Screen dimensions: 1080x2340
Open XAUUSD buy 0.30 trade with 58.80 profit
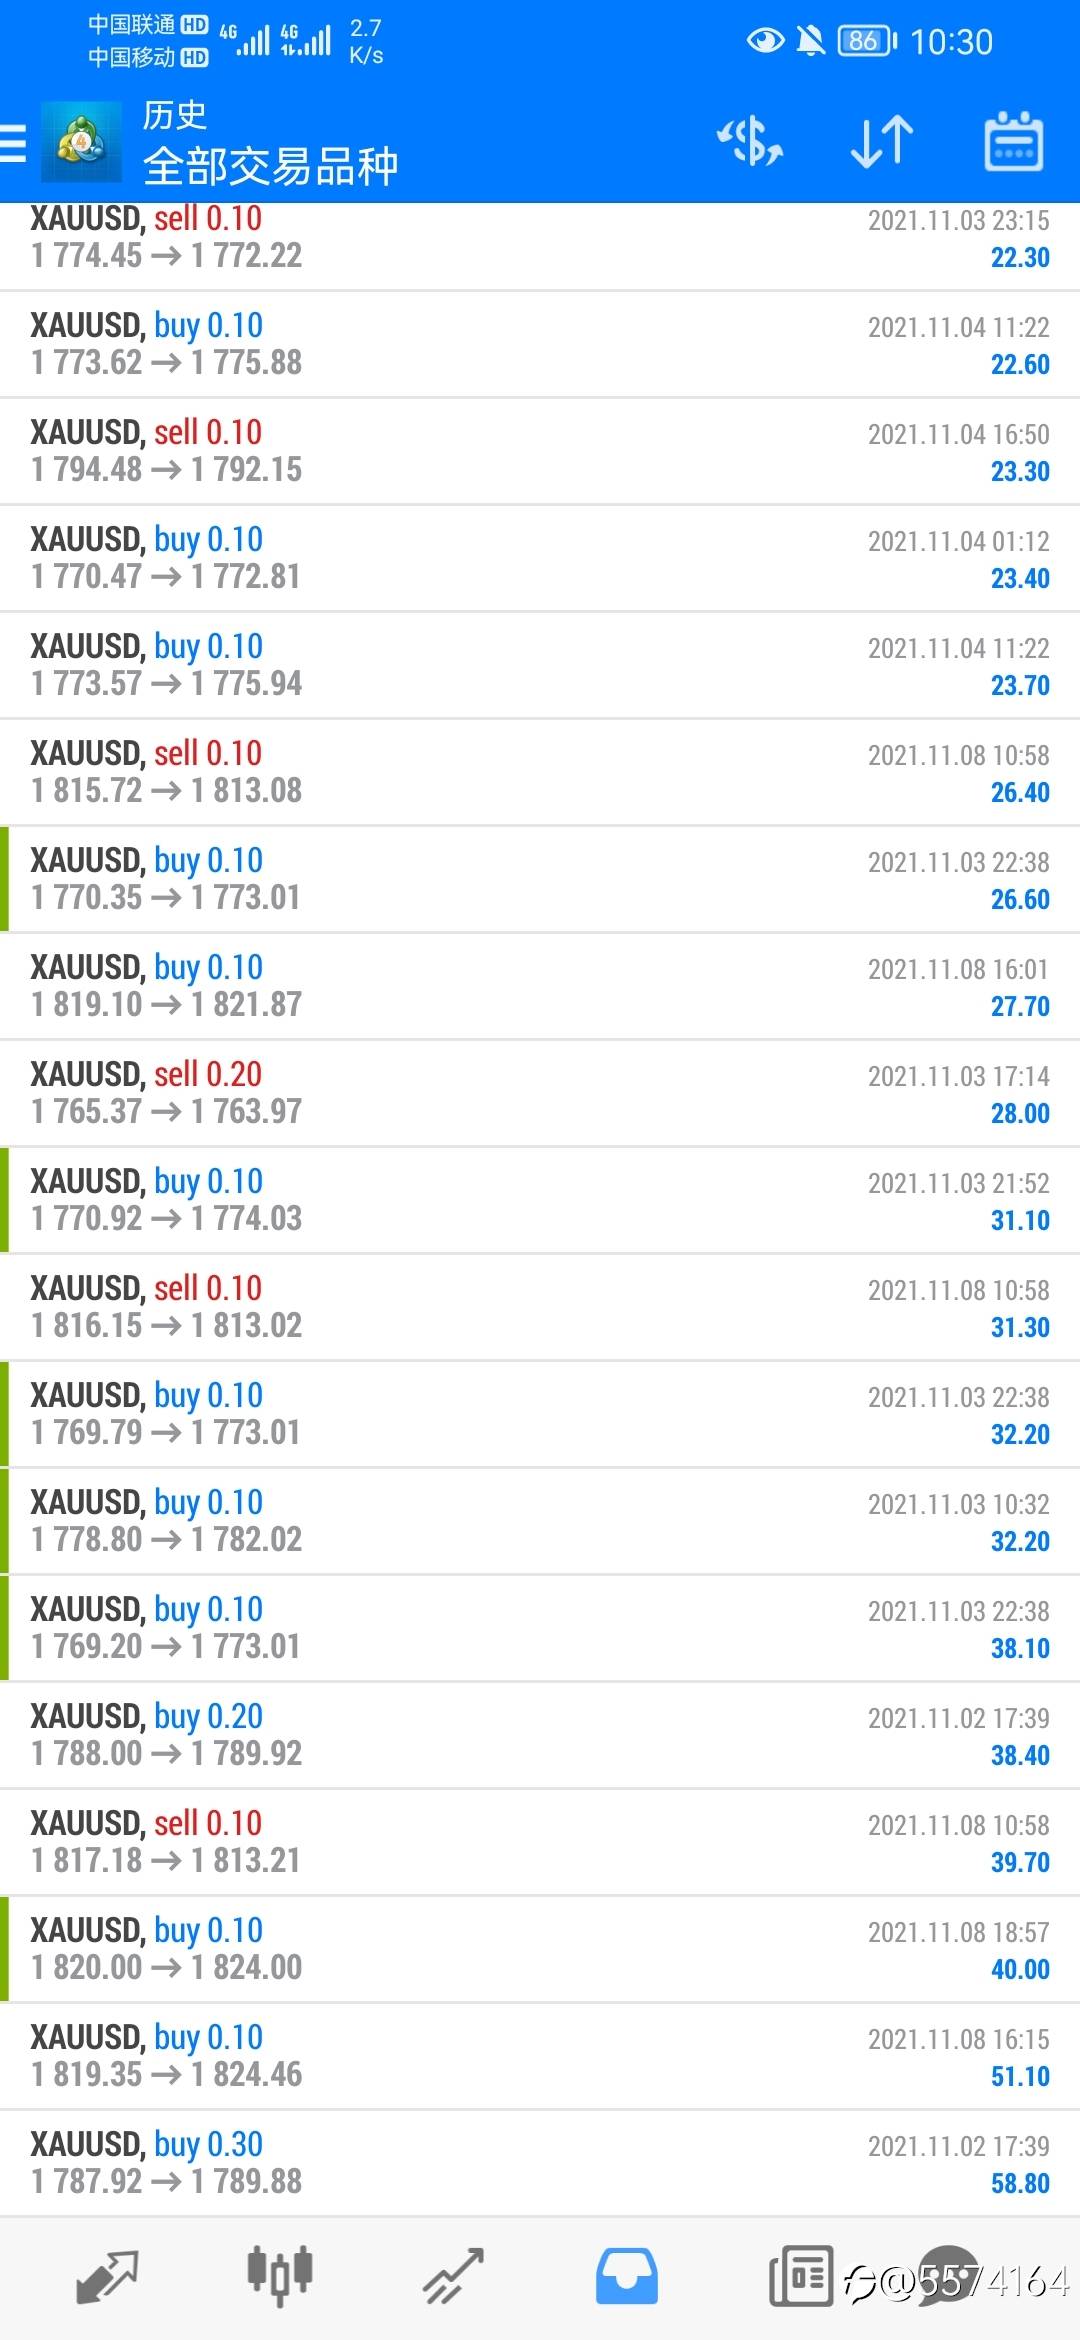540,2163
